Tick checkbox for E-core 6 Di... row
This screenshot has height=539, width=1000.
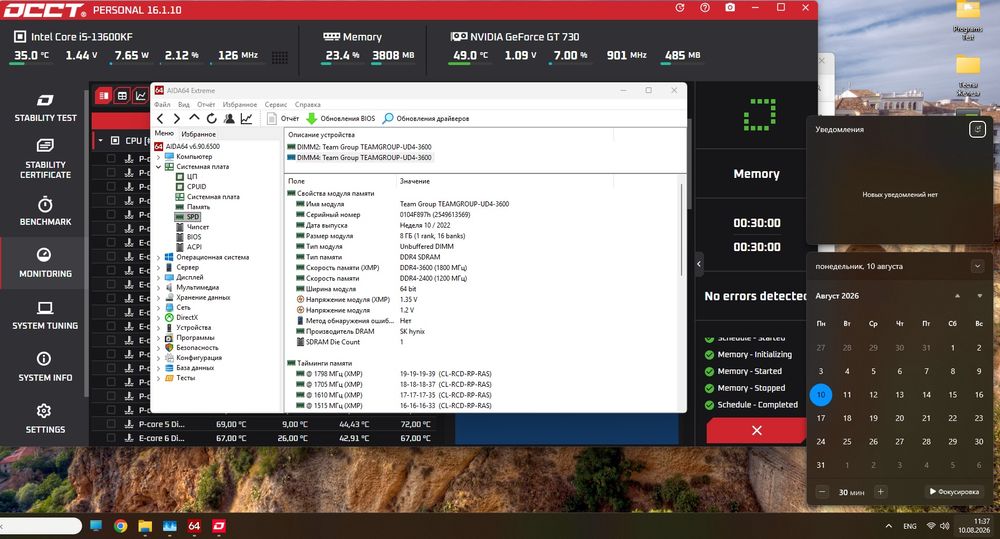coord(111,438)
